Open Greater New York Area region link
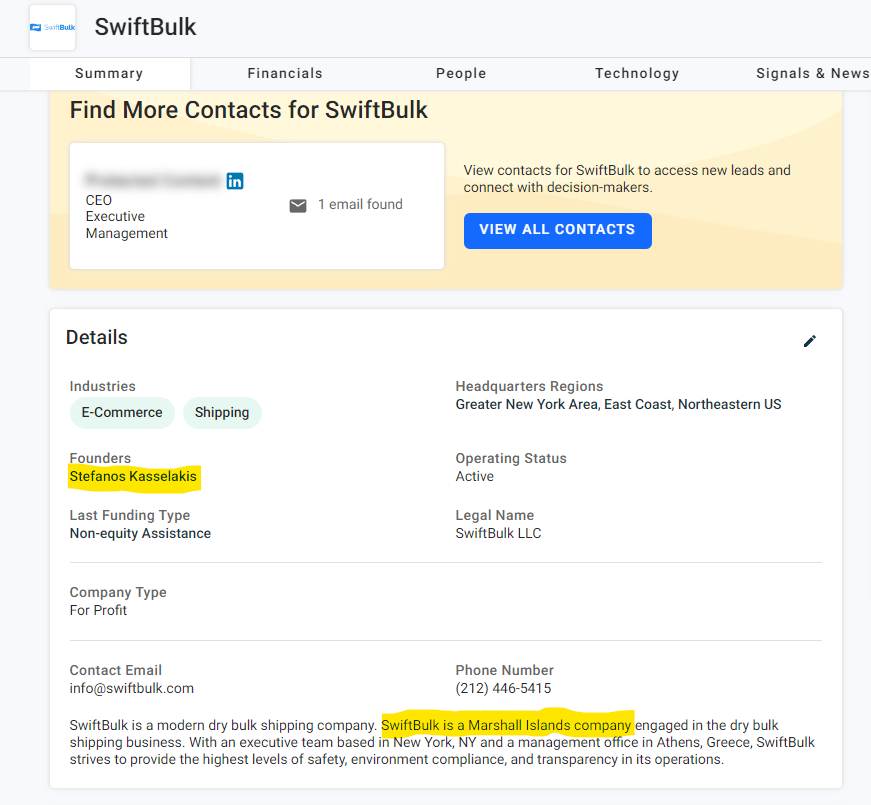 [527, 404]
